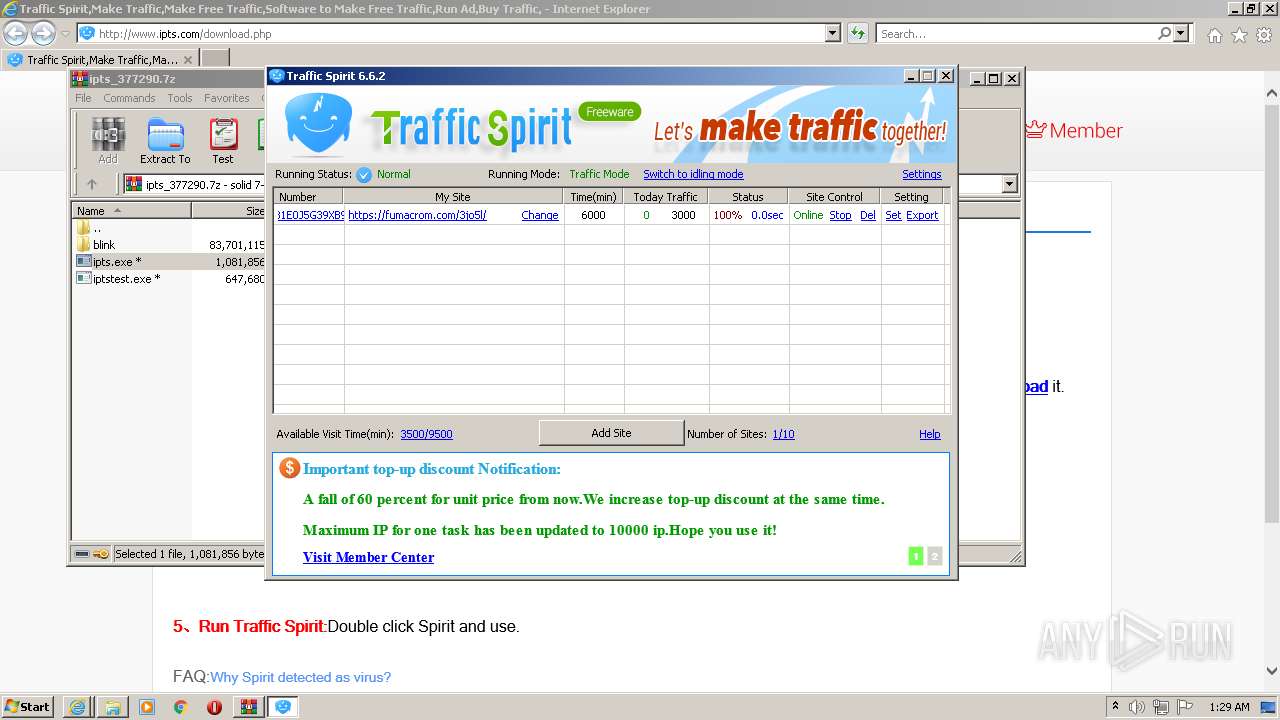1280x720 pixels.
Task: Click the WinRAR Add toolbar icon
Action: [108, 141]
